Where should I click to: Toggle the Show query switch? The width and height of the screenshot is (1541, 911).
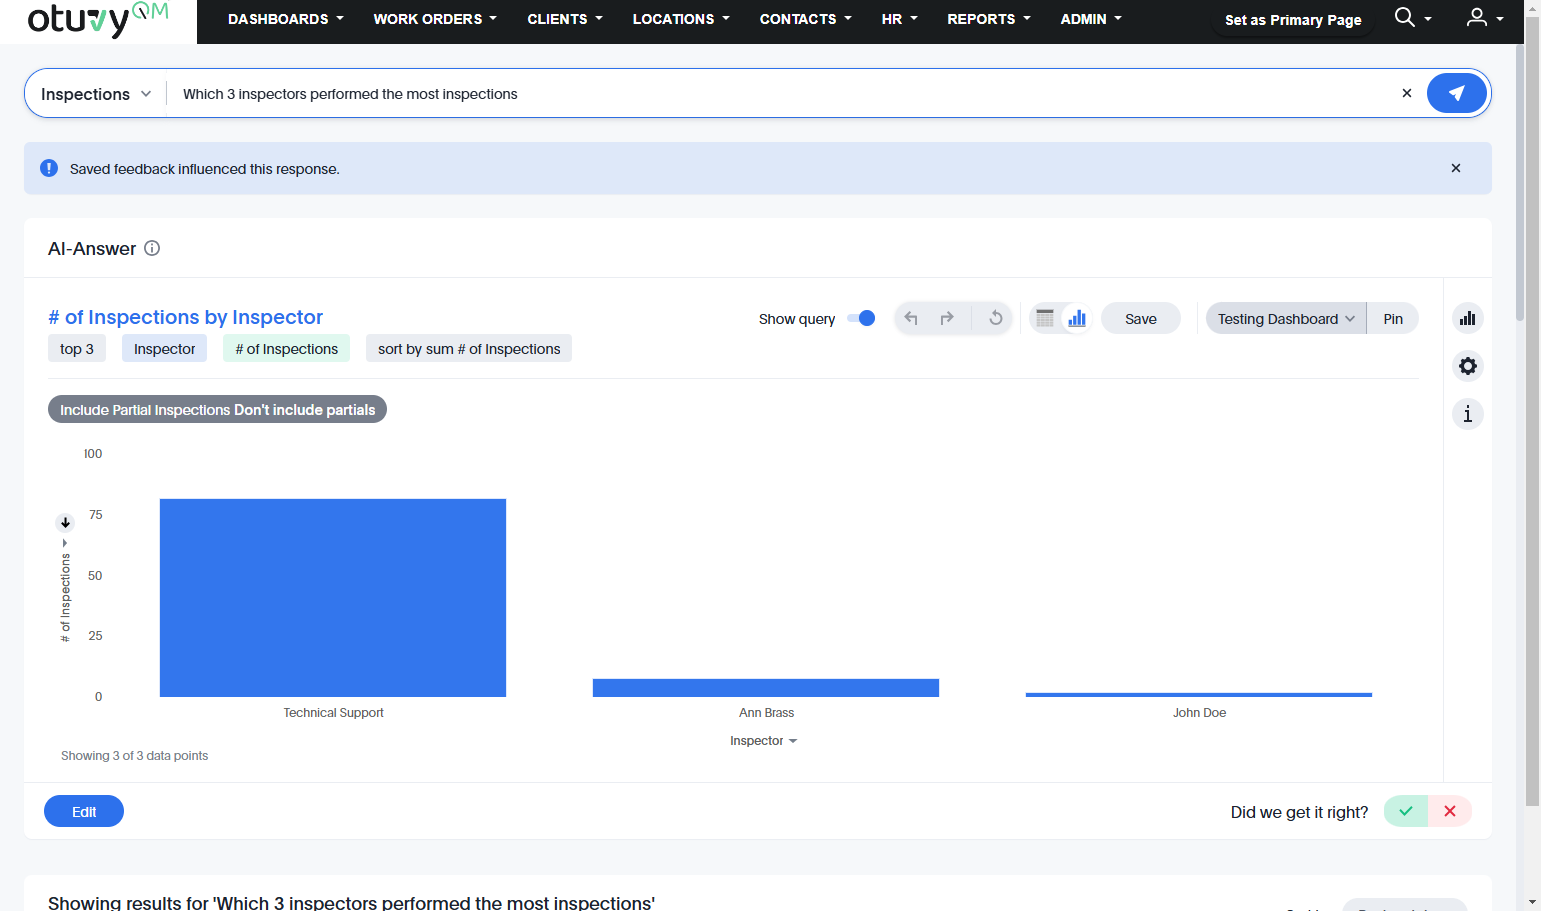coord(861,318)
